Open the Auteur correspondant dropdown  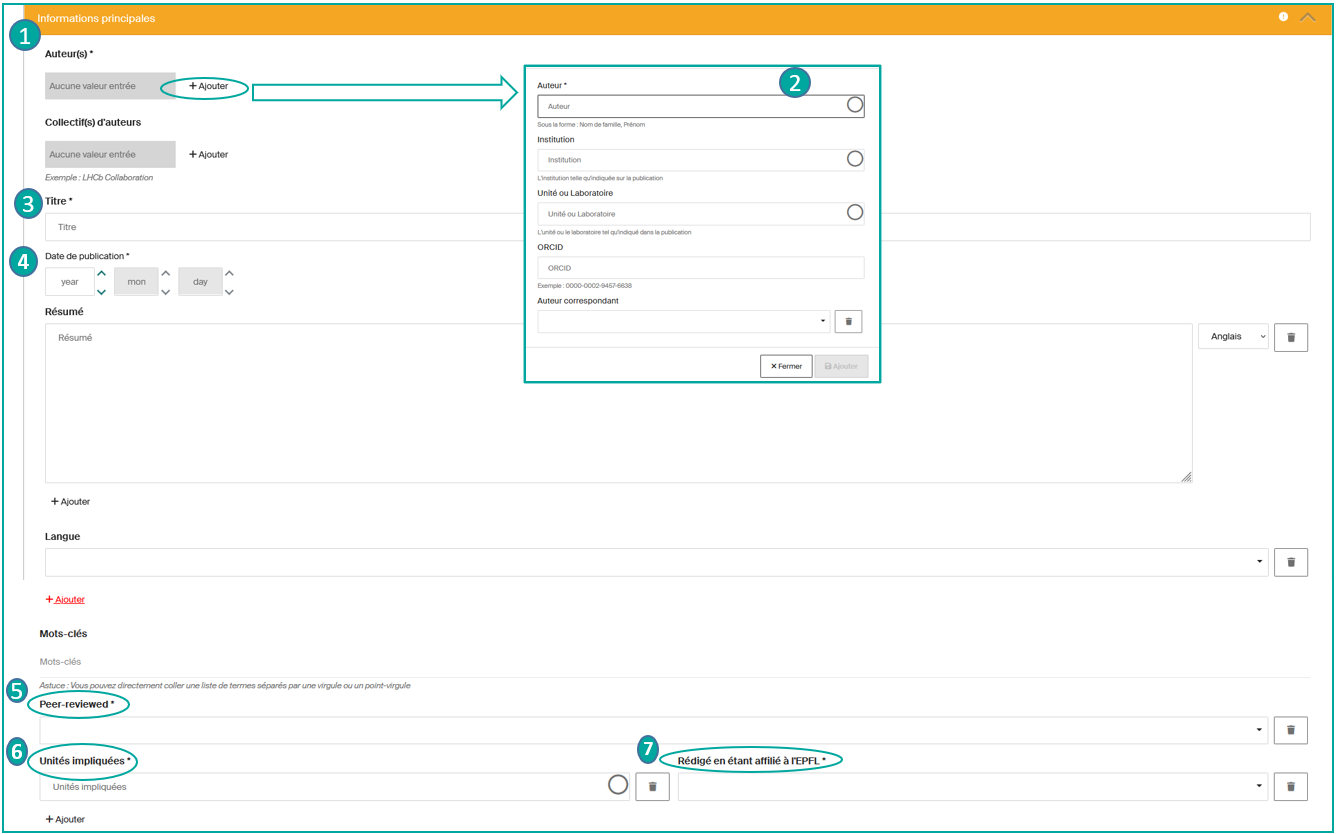[x=684, y=321]
